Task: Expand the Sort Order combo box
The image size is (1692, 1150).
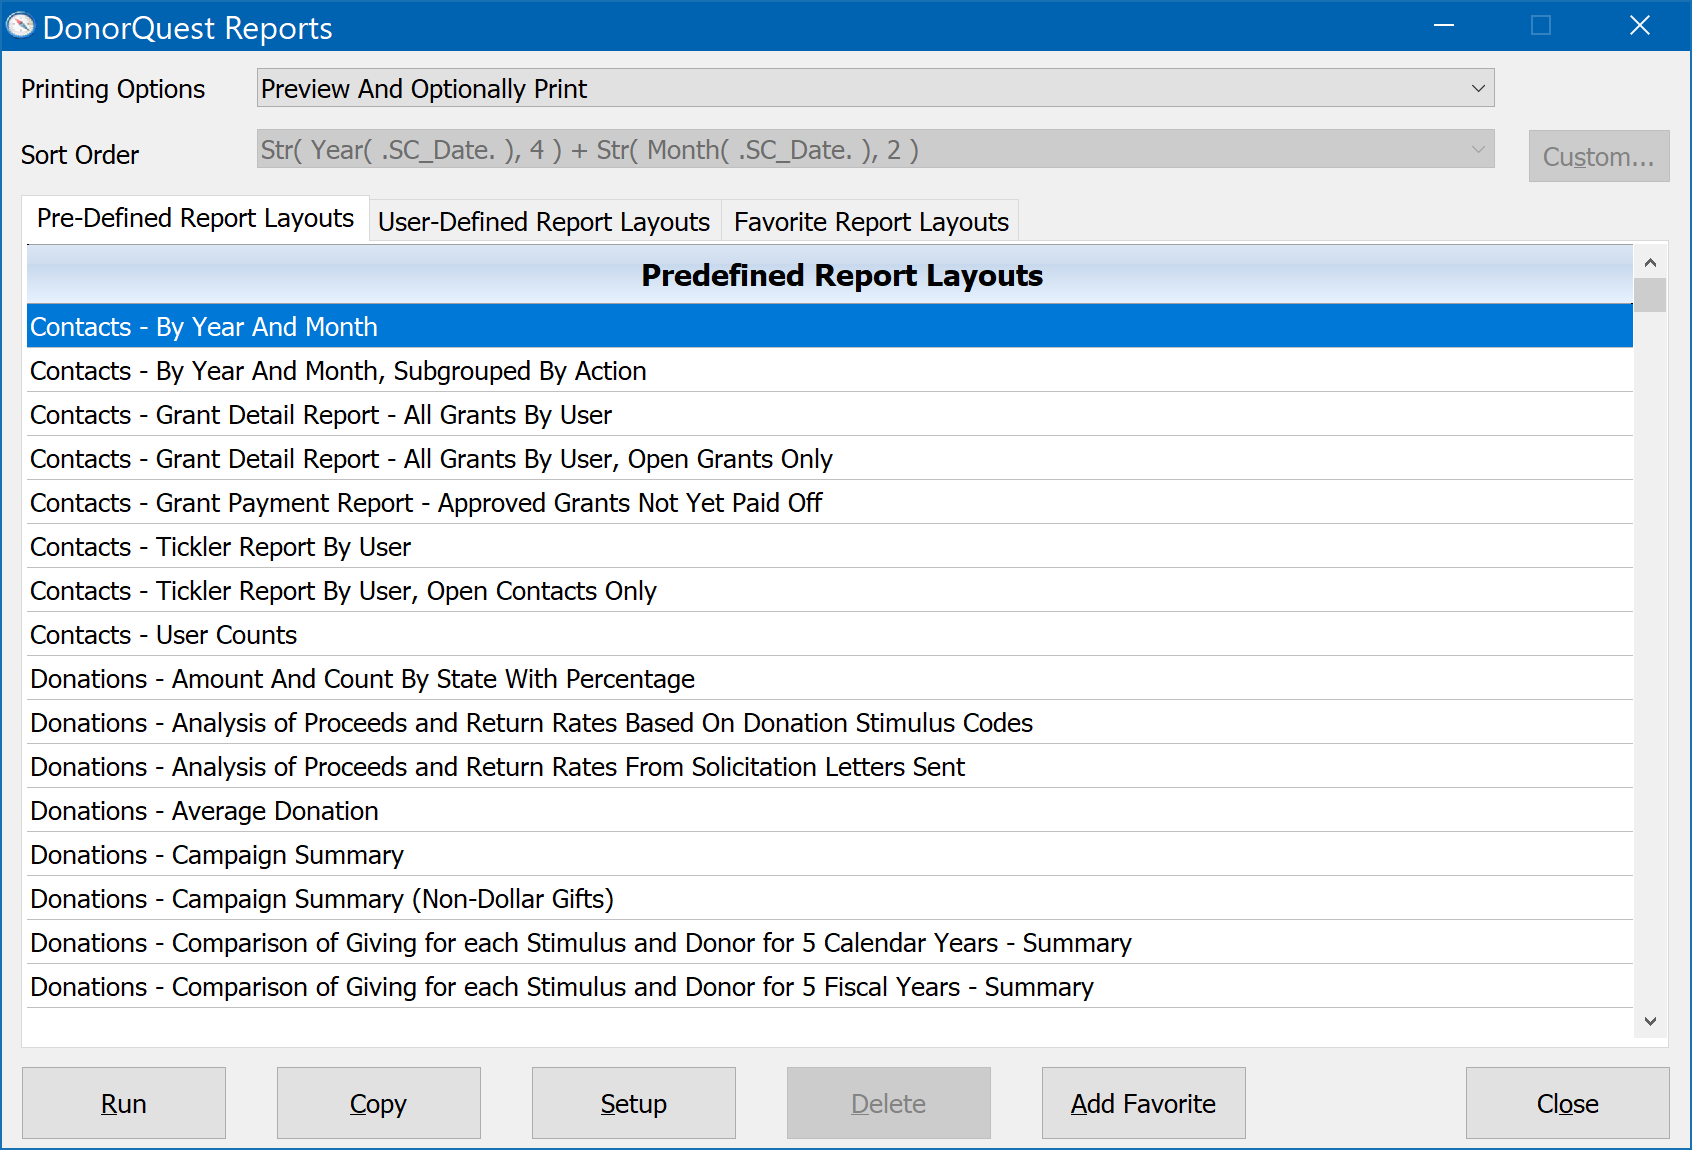Action: point(875,149)
